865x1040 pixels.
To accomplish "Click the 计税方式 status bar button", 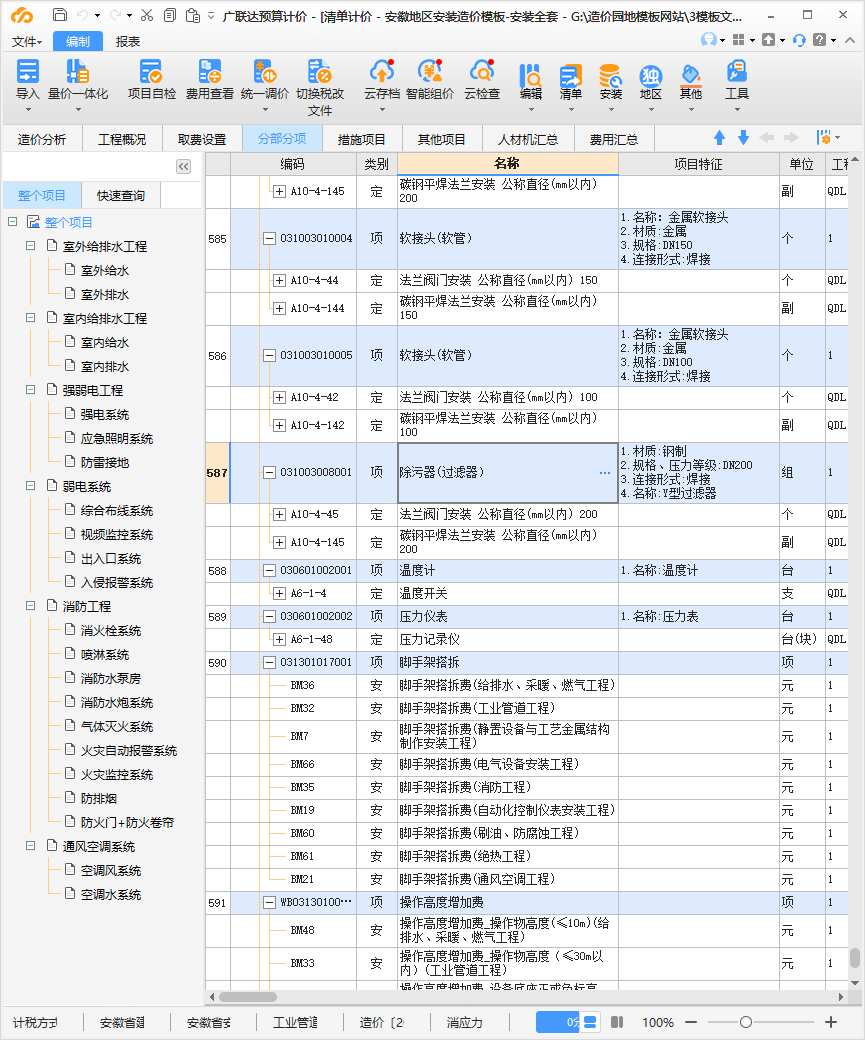I will (36, 1022).
